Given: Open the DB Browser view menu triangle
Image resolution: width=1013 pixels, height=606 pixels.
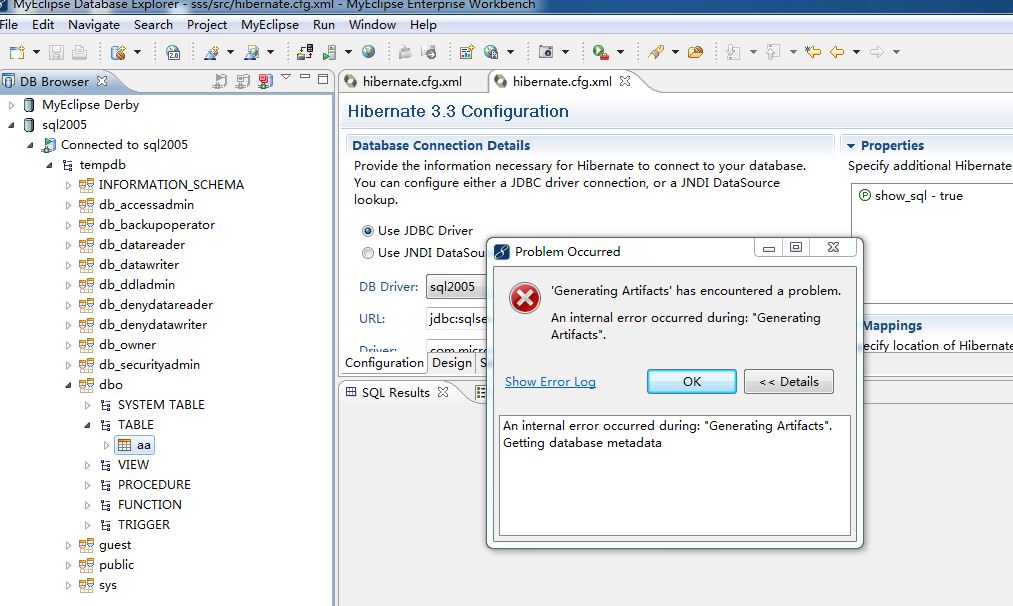Looking at the screenshot, I should 286,78.
